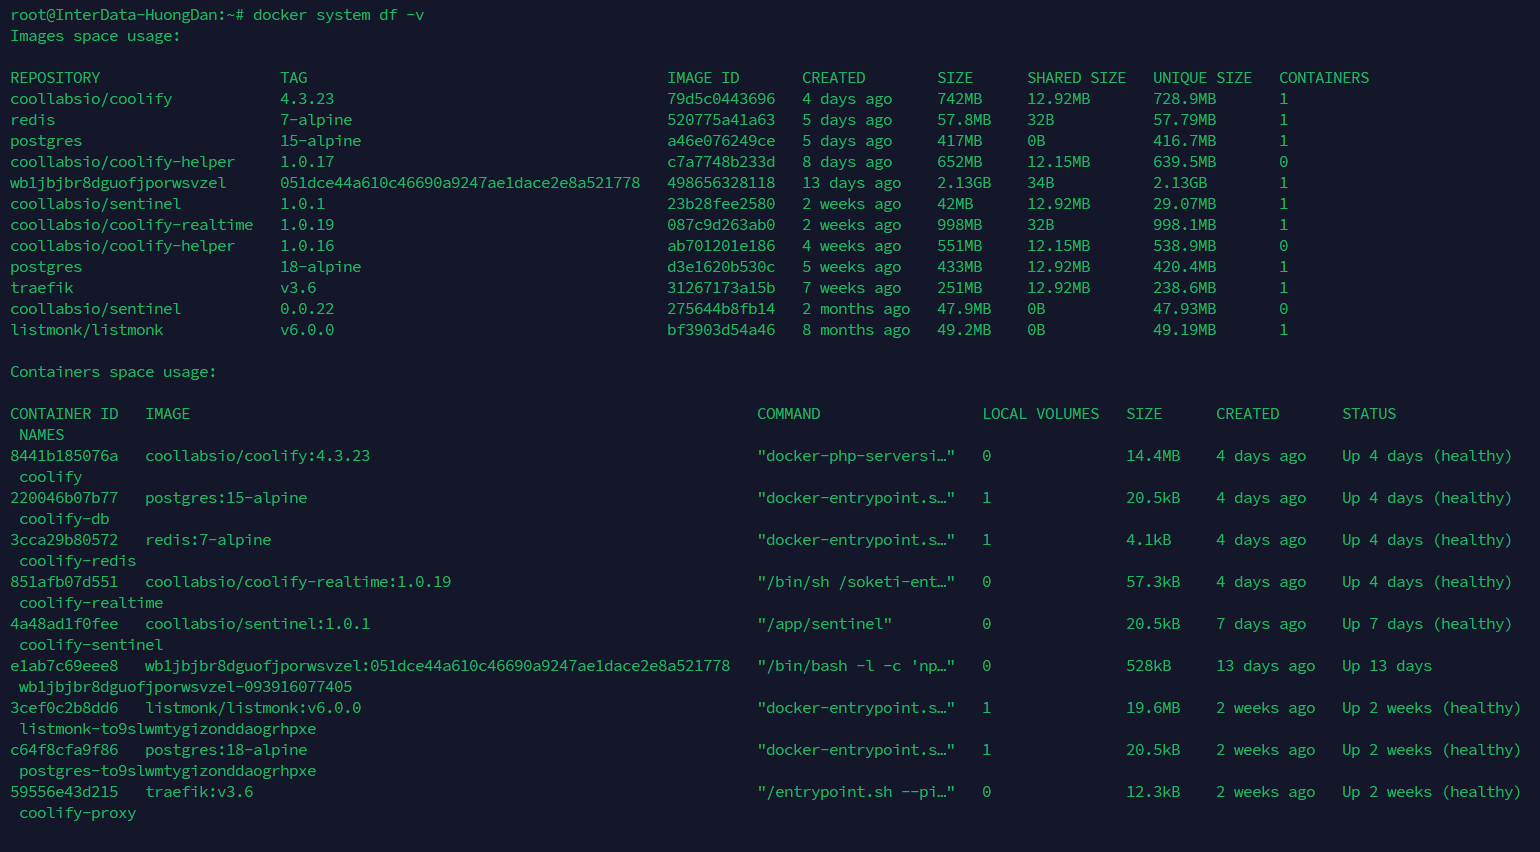Select repository coollabsio/coolify-realtime
This screenshot has width=1540, height=852.
tap(131, 225)
